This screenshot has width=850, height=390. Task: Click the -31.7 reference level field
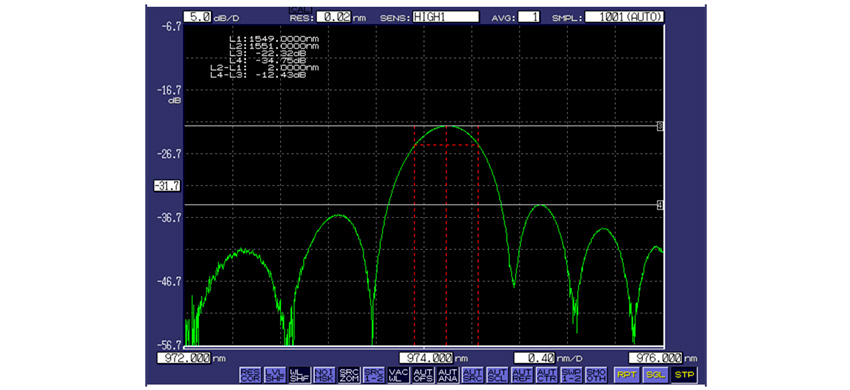coord(168,186)
